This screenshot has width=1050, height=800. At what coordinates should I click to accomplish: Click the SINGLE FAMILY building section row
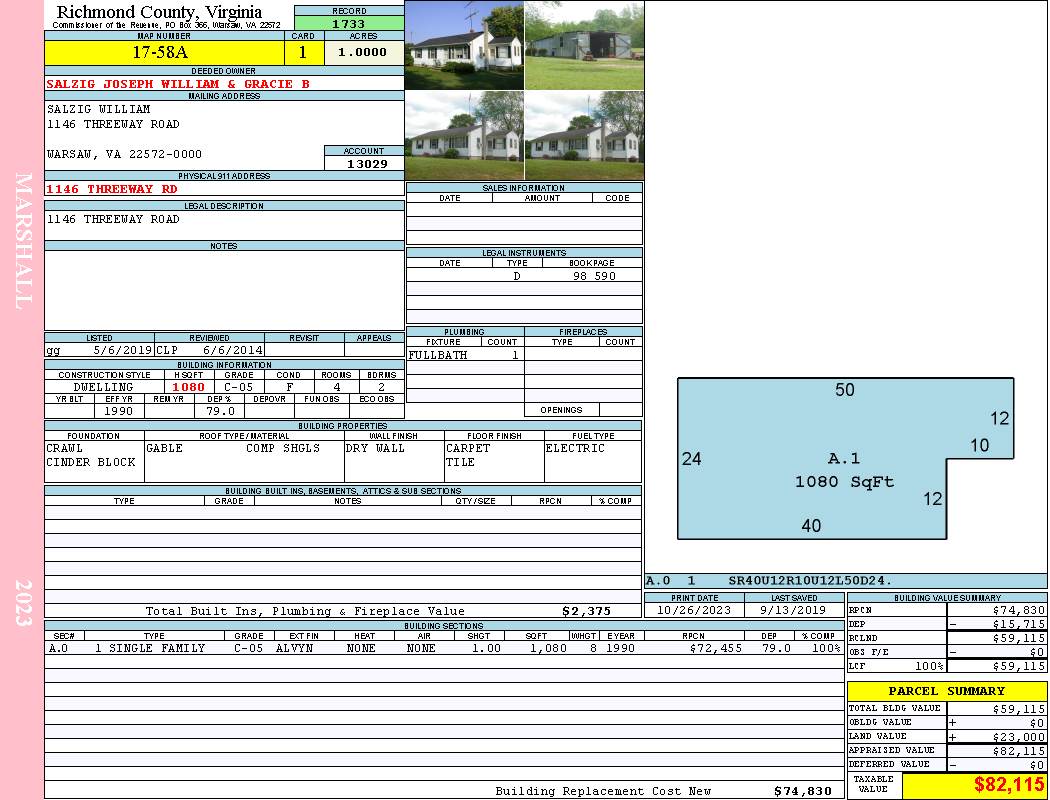pos(444,648)
